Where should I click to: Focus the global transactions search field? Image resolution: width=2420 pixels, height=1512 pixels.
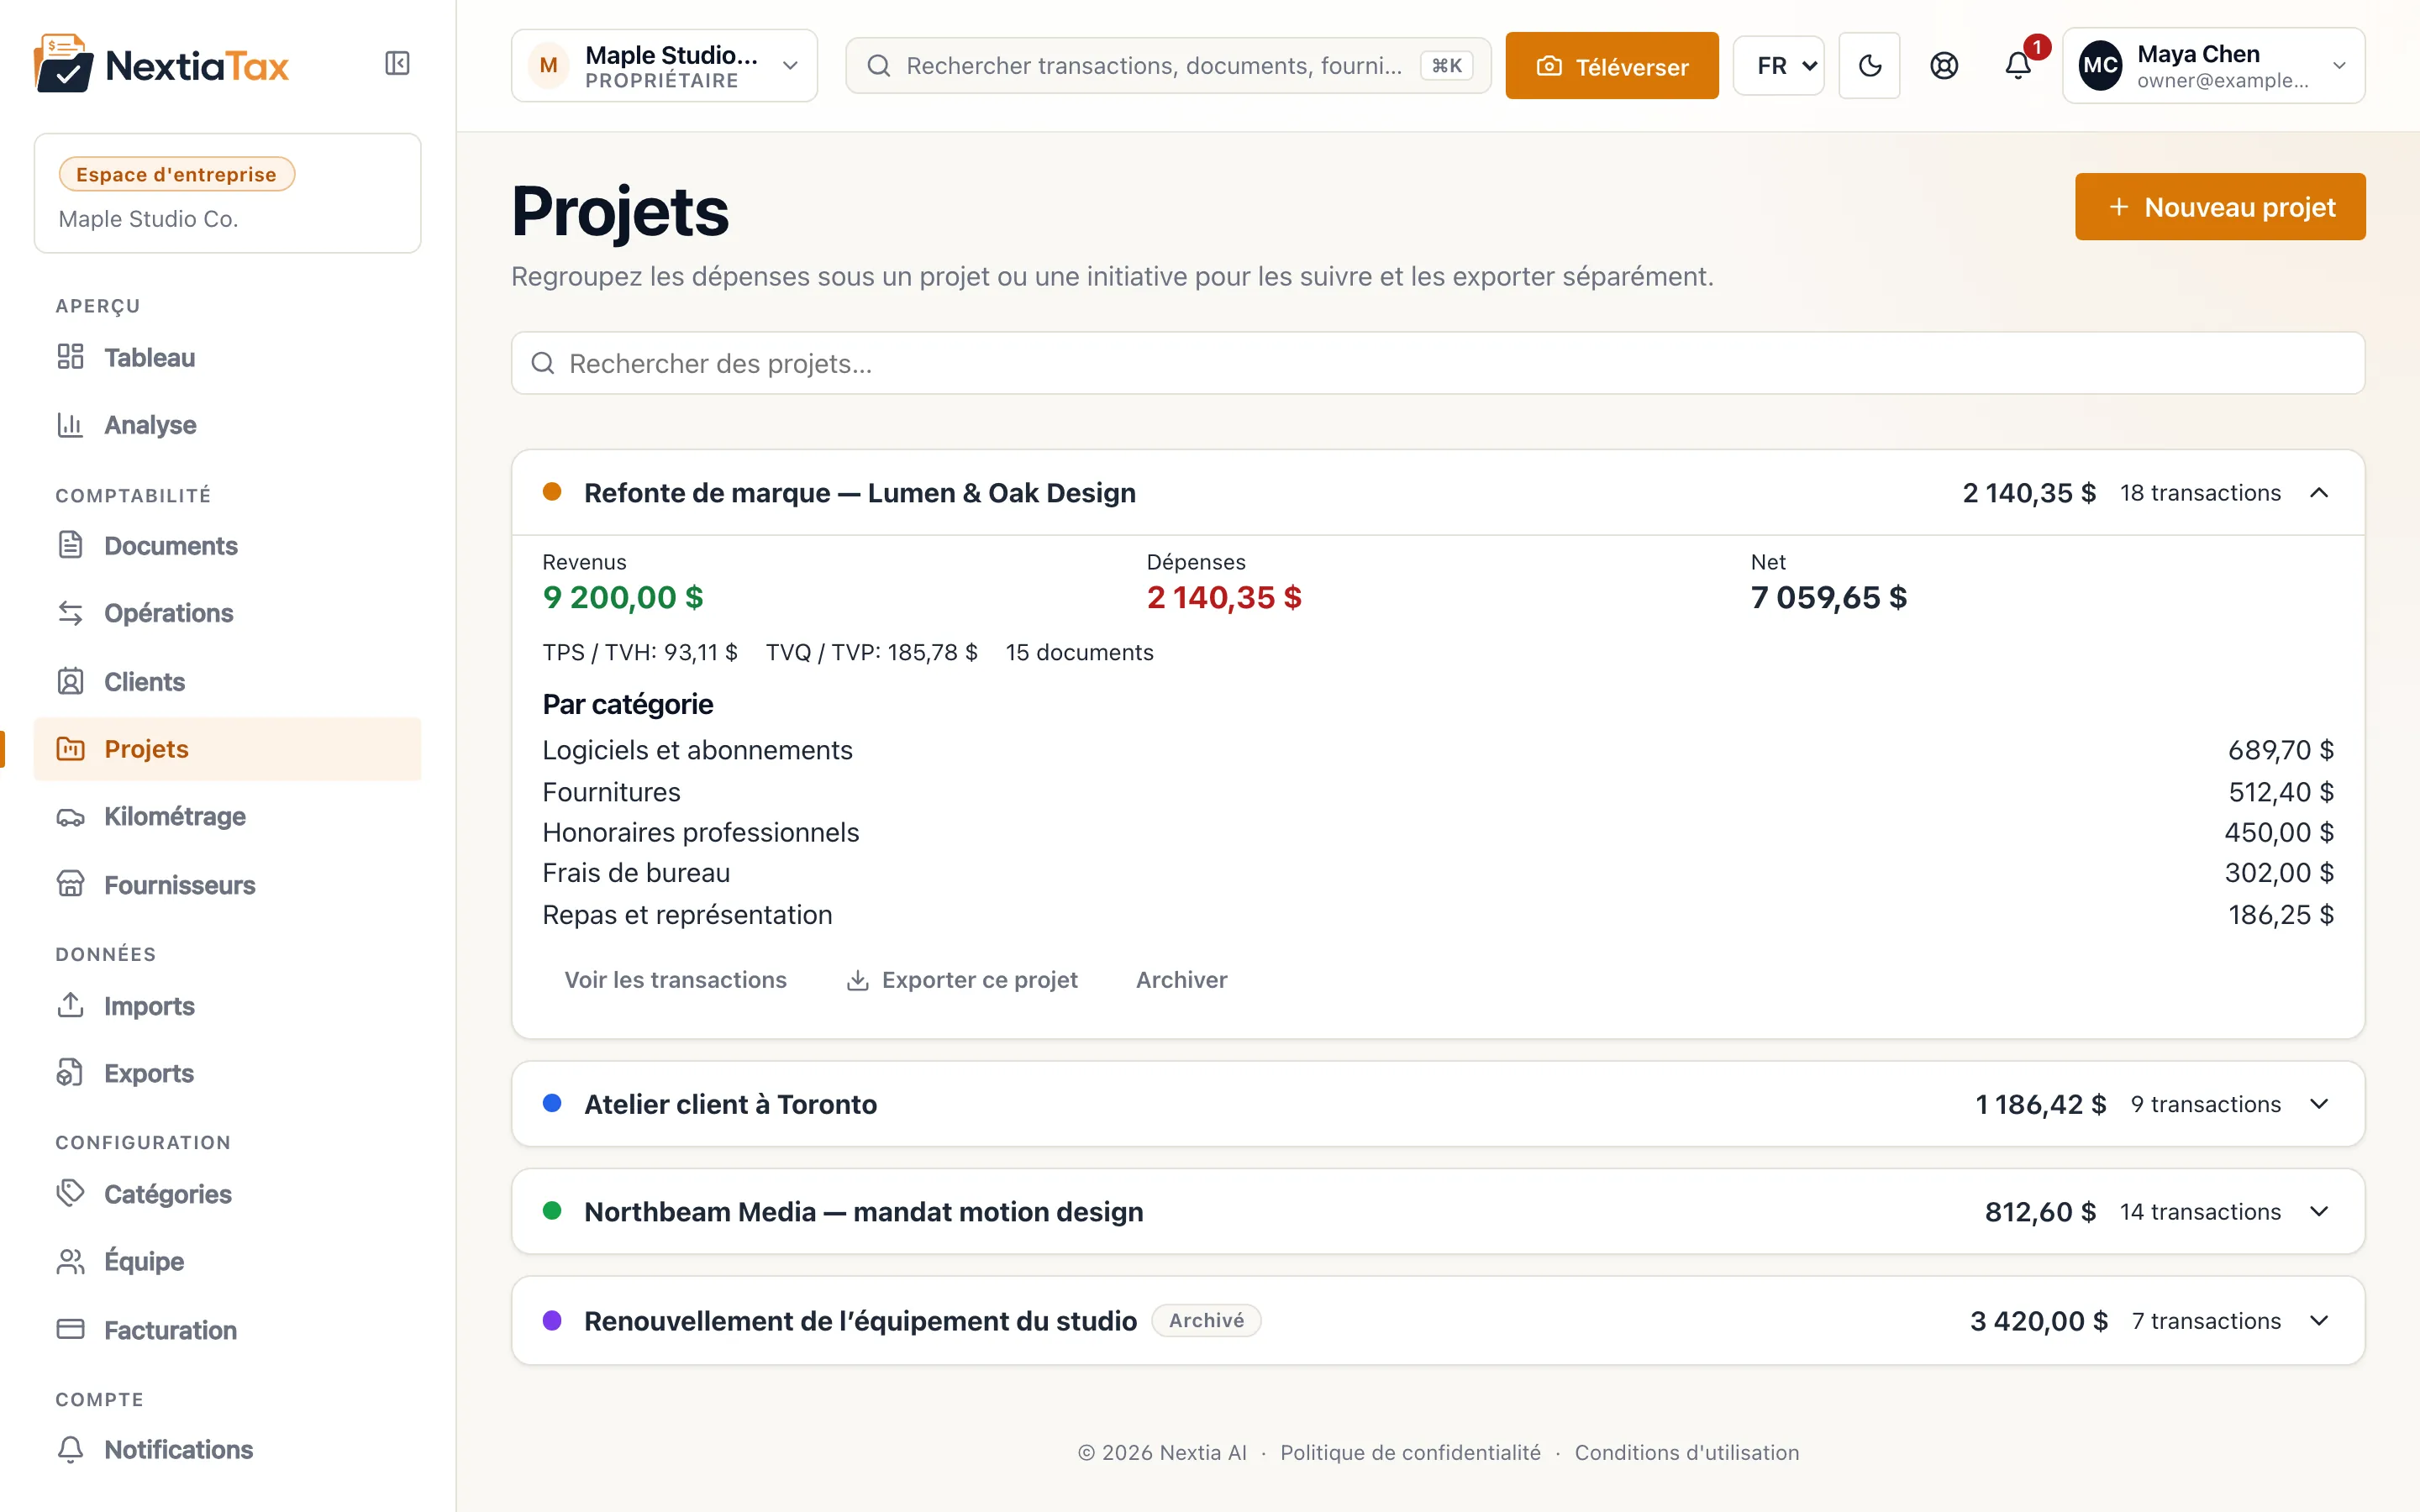(1167, 66)
